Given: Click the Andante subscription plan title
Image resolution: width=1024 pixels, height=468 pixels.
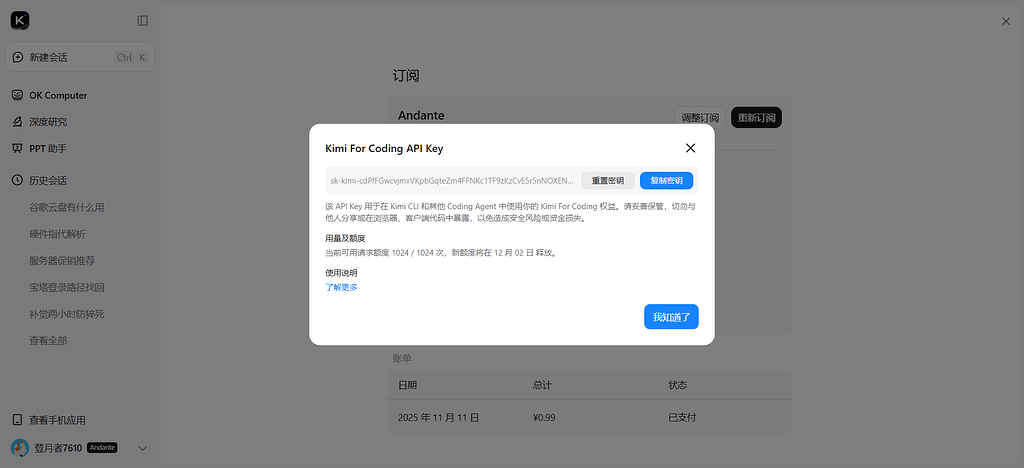Looking at the screenshot, I should (421, 116).
